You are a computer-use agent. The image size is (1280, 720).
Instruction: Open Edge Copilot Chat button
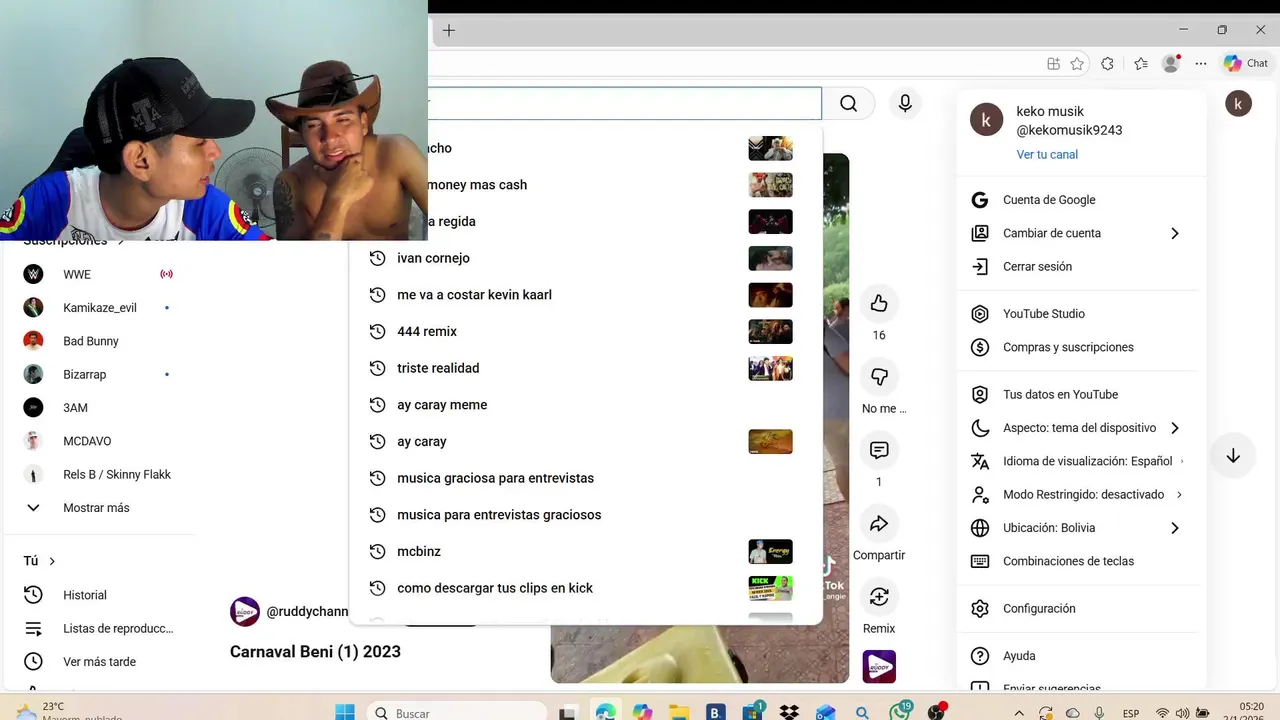(x=1246, y=63)
